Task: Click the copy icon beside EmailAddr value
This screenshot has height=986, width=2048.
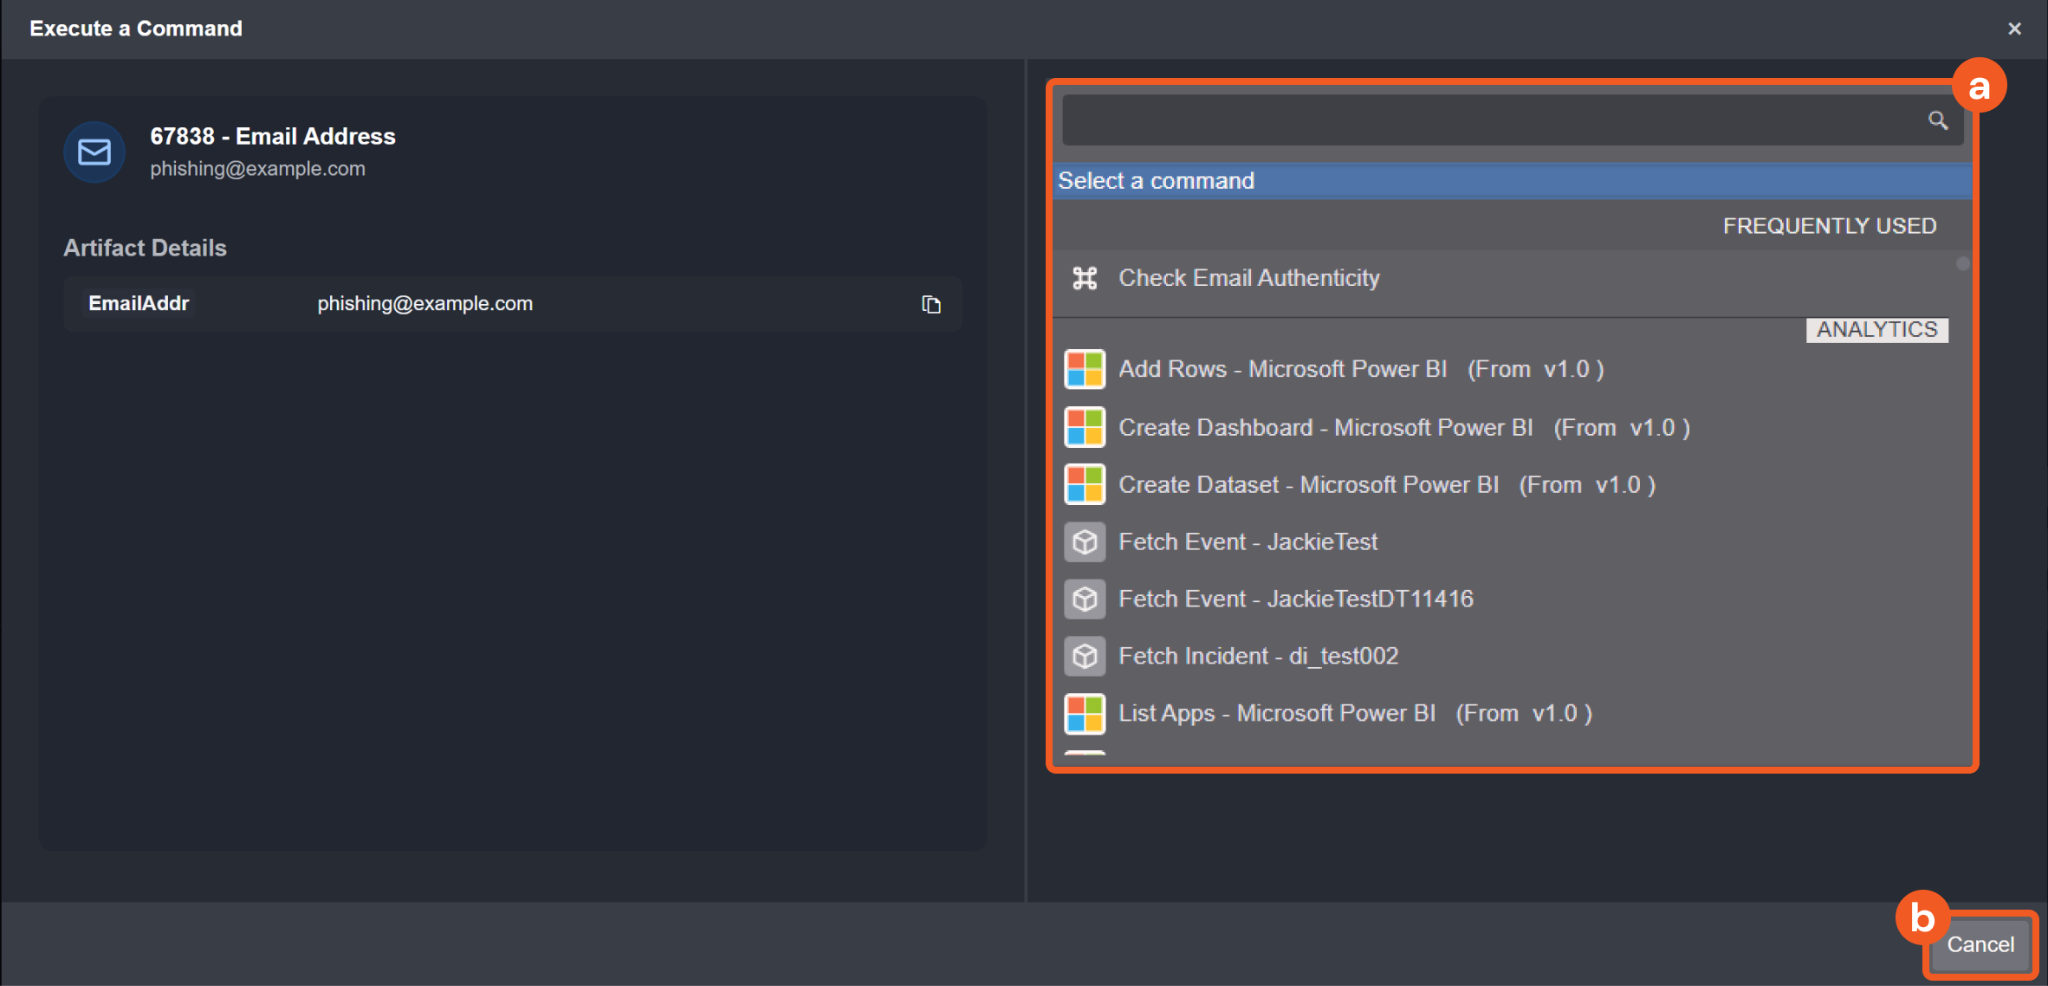Action: [x=931, y=304]
